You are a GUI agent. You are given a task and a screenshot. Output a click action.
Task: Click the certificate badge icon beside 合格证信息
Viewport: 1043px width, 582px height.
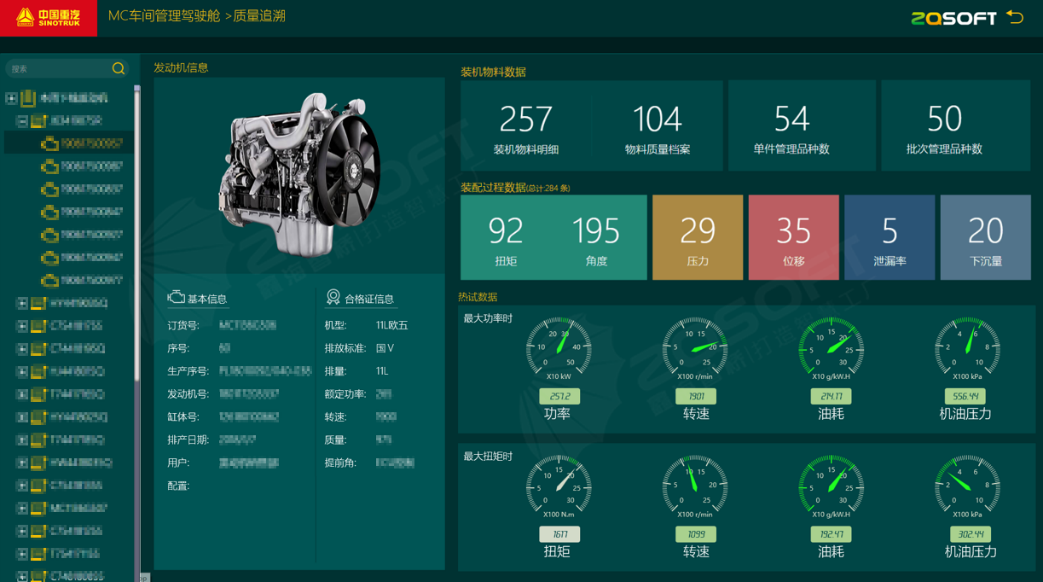coord(333,298)
